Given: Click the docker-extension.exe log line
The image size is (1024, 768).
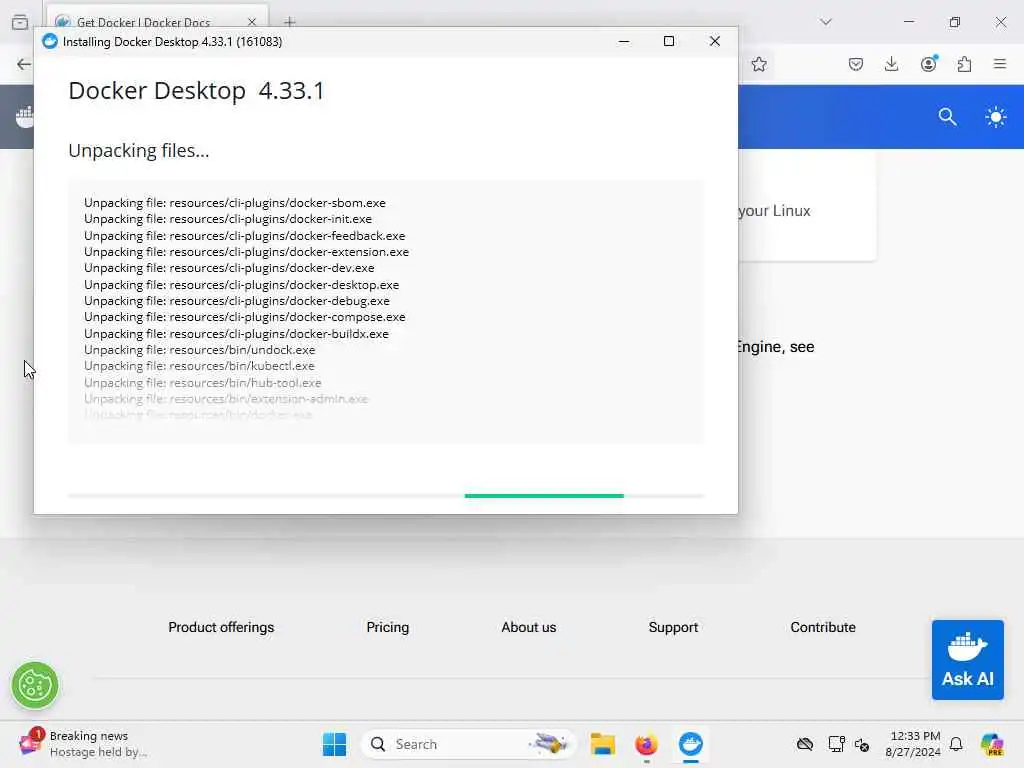Looking at the screenshot, I should pos(246,251).
